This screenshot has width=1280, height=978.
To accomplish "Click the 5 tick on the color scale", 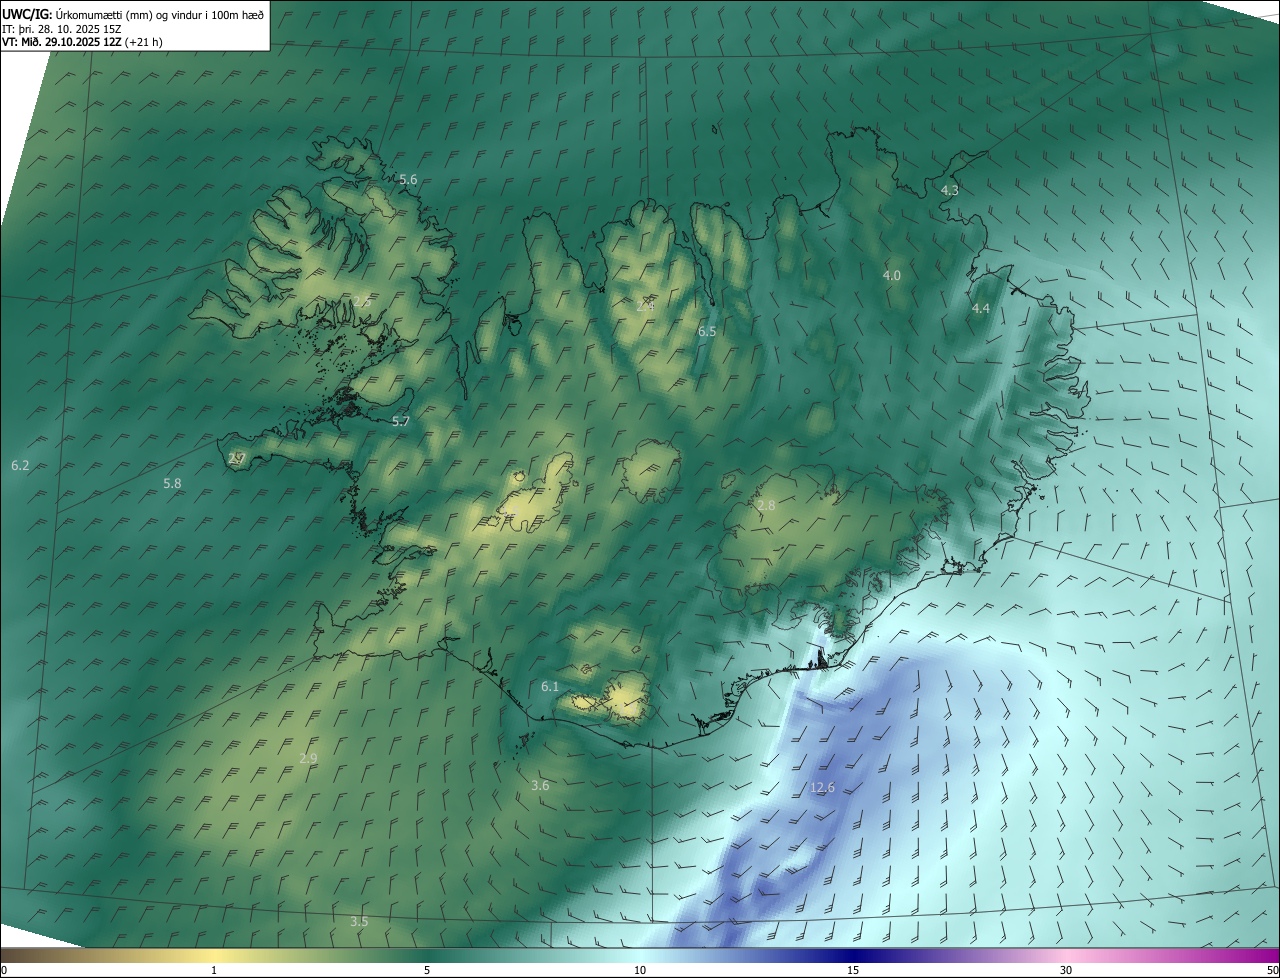I will pos(427,970).
